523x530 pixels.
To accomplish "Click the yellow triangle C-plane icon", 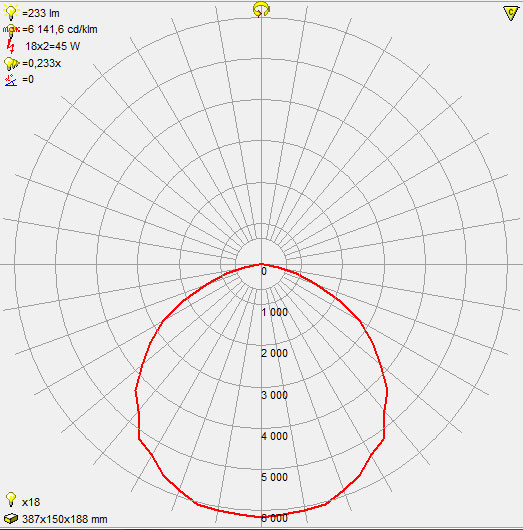I will tap(511, 13).
